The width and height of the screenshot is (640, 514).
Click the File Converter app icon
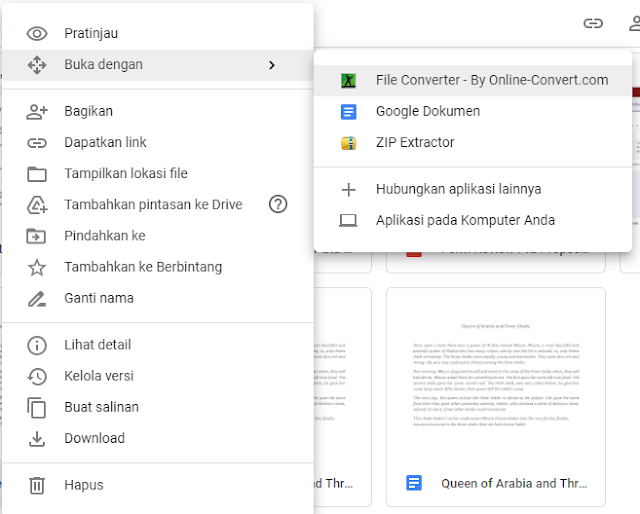point(349,81)
